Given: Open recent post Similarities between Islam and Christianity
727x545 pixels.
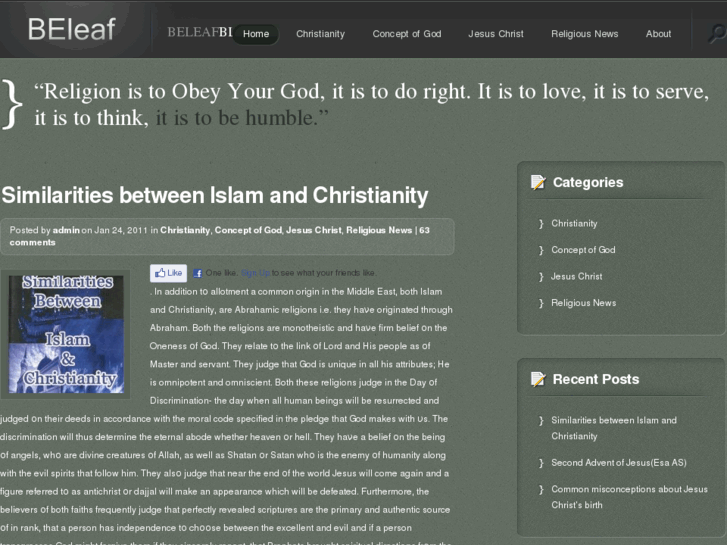Looking at the screenshot, I should pos(614,428).
